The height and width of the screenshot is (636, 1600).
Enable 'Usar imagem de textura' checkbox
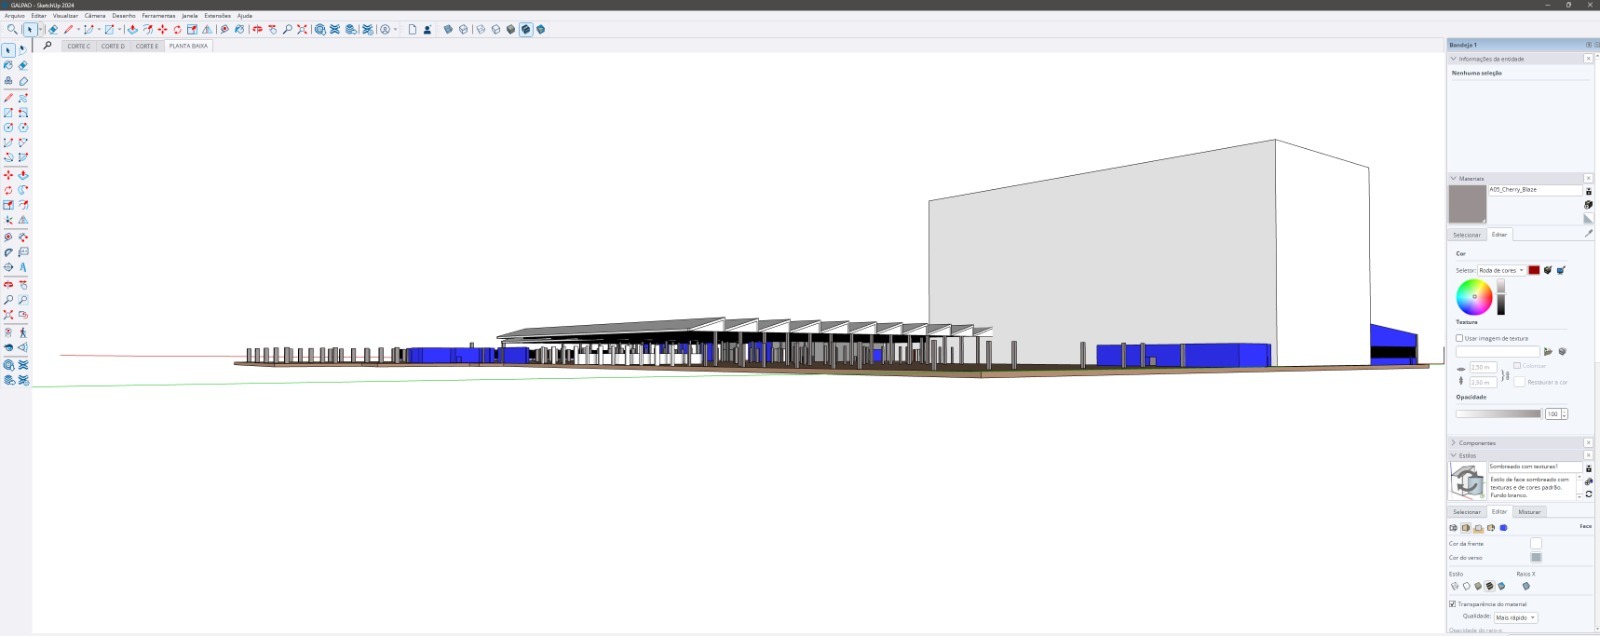1459,338
